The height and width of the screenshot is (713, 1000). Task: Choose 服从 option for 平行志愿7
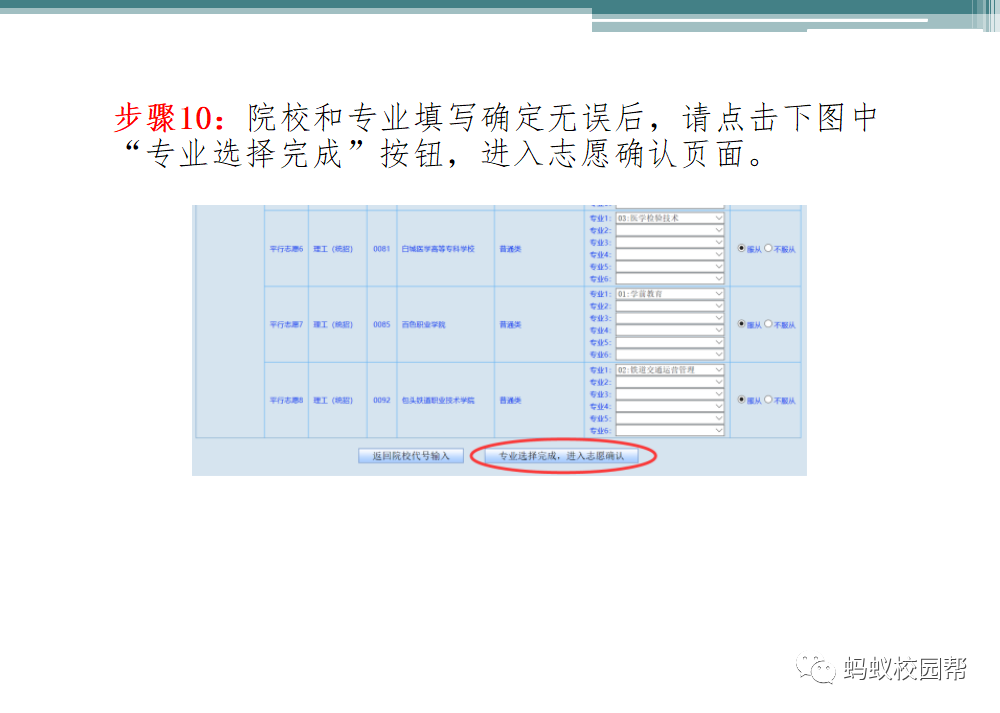(741, 324)
